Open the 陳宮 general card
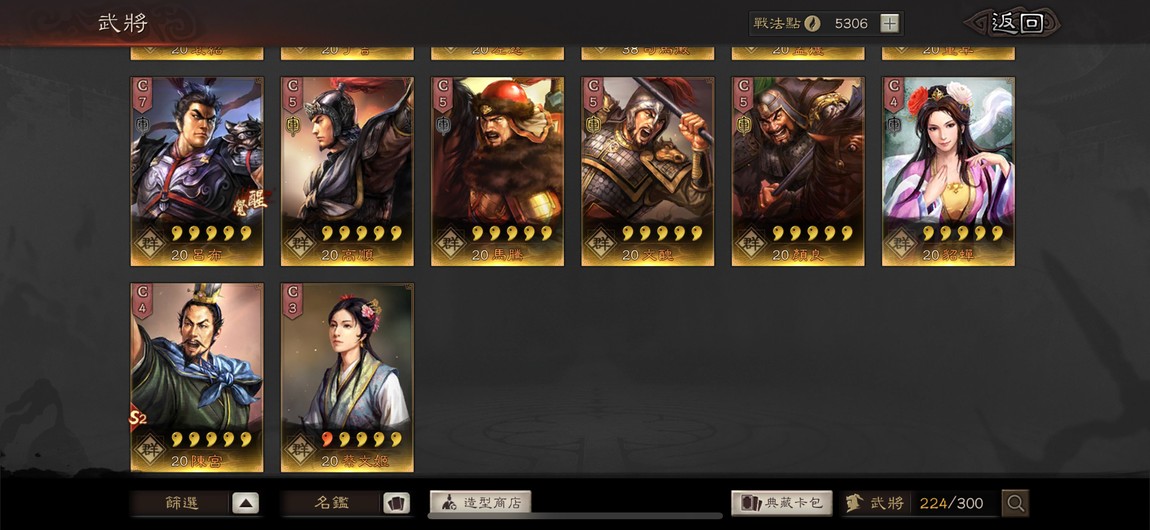Viewport: 1150px width, 530px height. click(x=197, y=377)
